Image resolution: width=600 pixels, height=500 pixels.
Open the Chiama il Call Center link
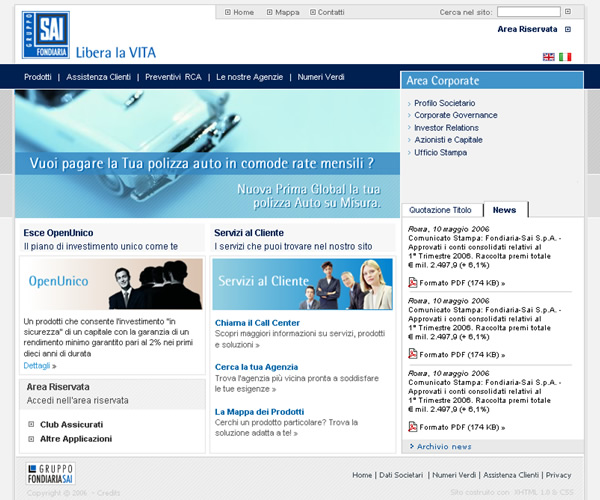257,322
